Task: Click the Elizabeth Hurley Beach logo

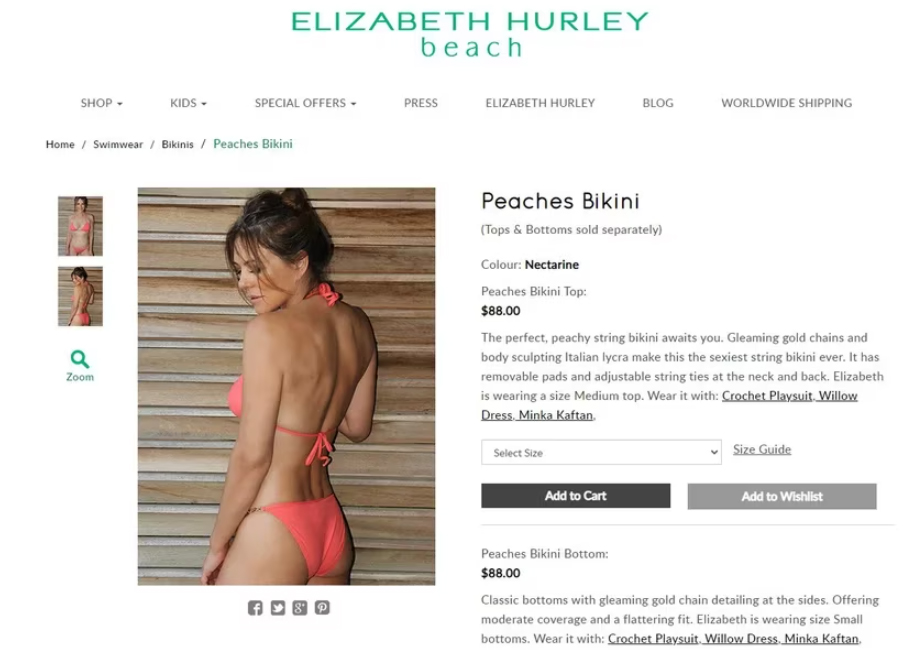Action: (x=470, y=34)
